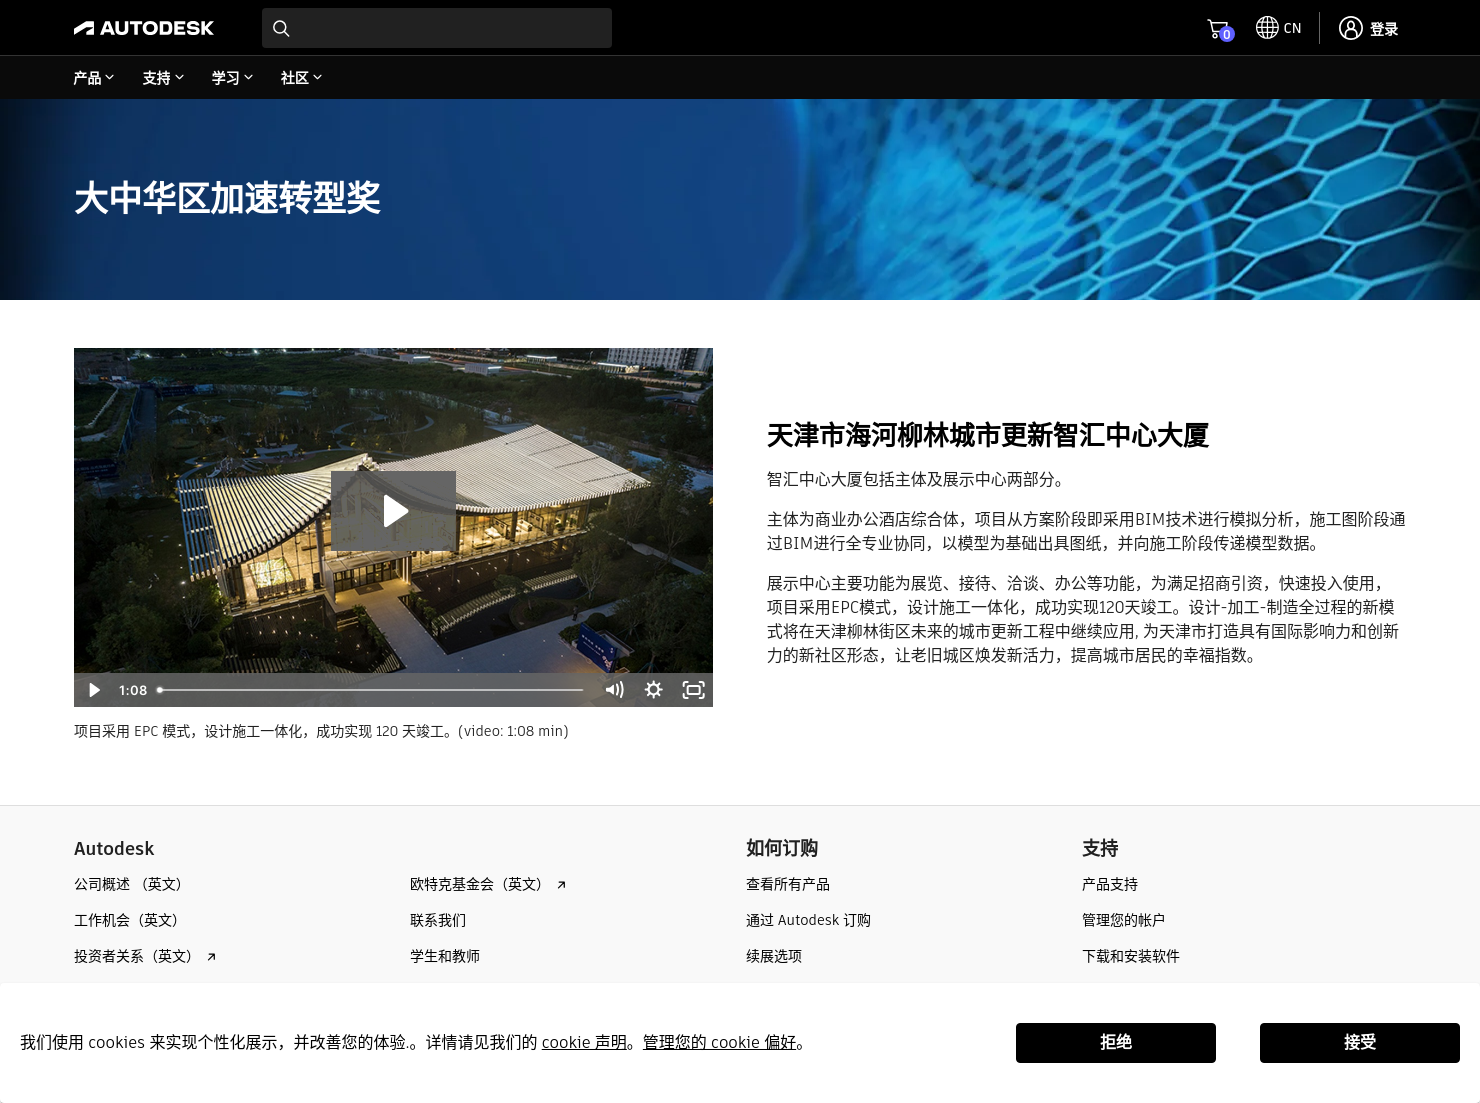Toggle video playback with the play button
This screenshot has width=1480, height=1103.
(93, 689)
